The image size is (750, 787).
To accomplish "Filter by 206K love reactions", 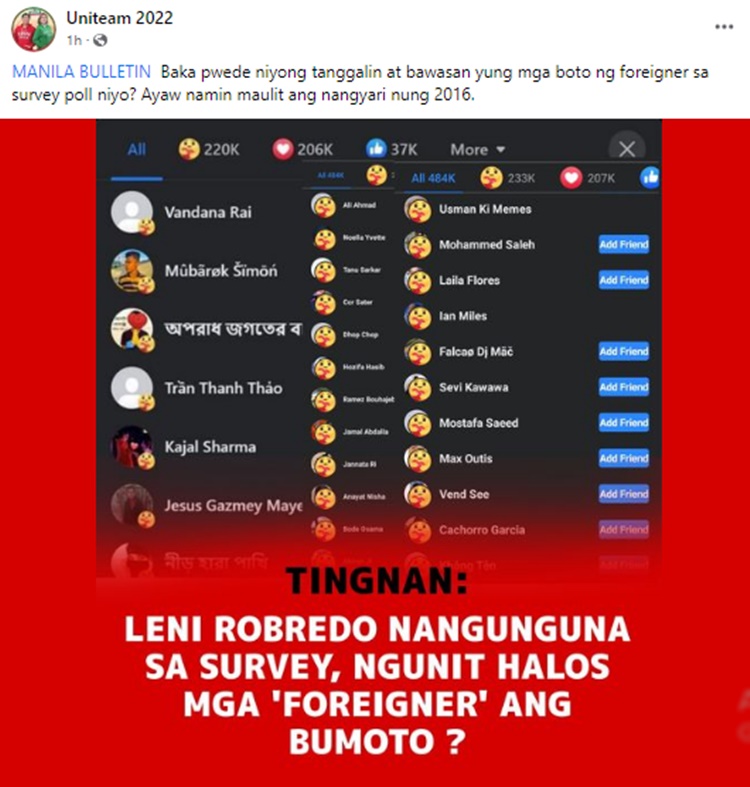I will (x=303, y=149).
